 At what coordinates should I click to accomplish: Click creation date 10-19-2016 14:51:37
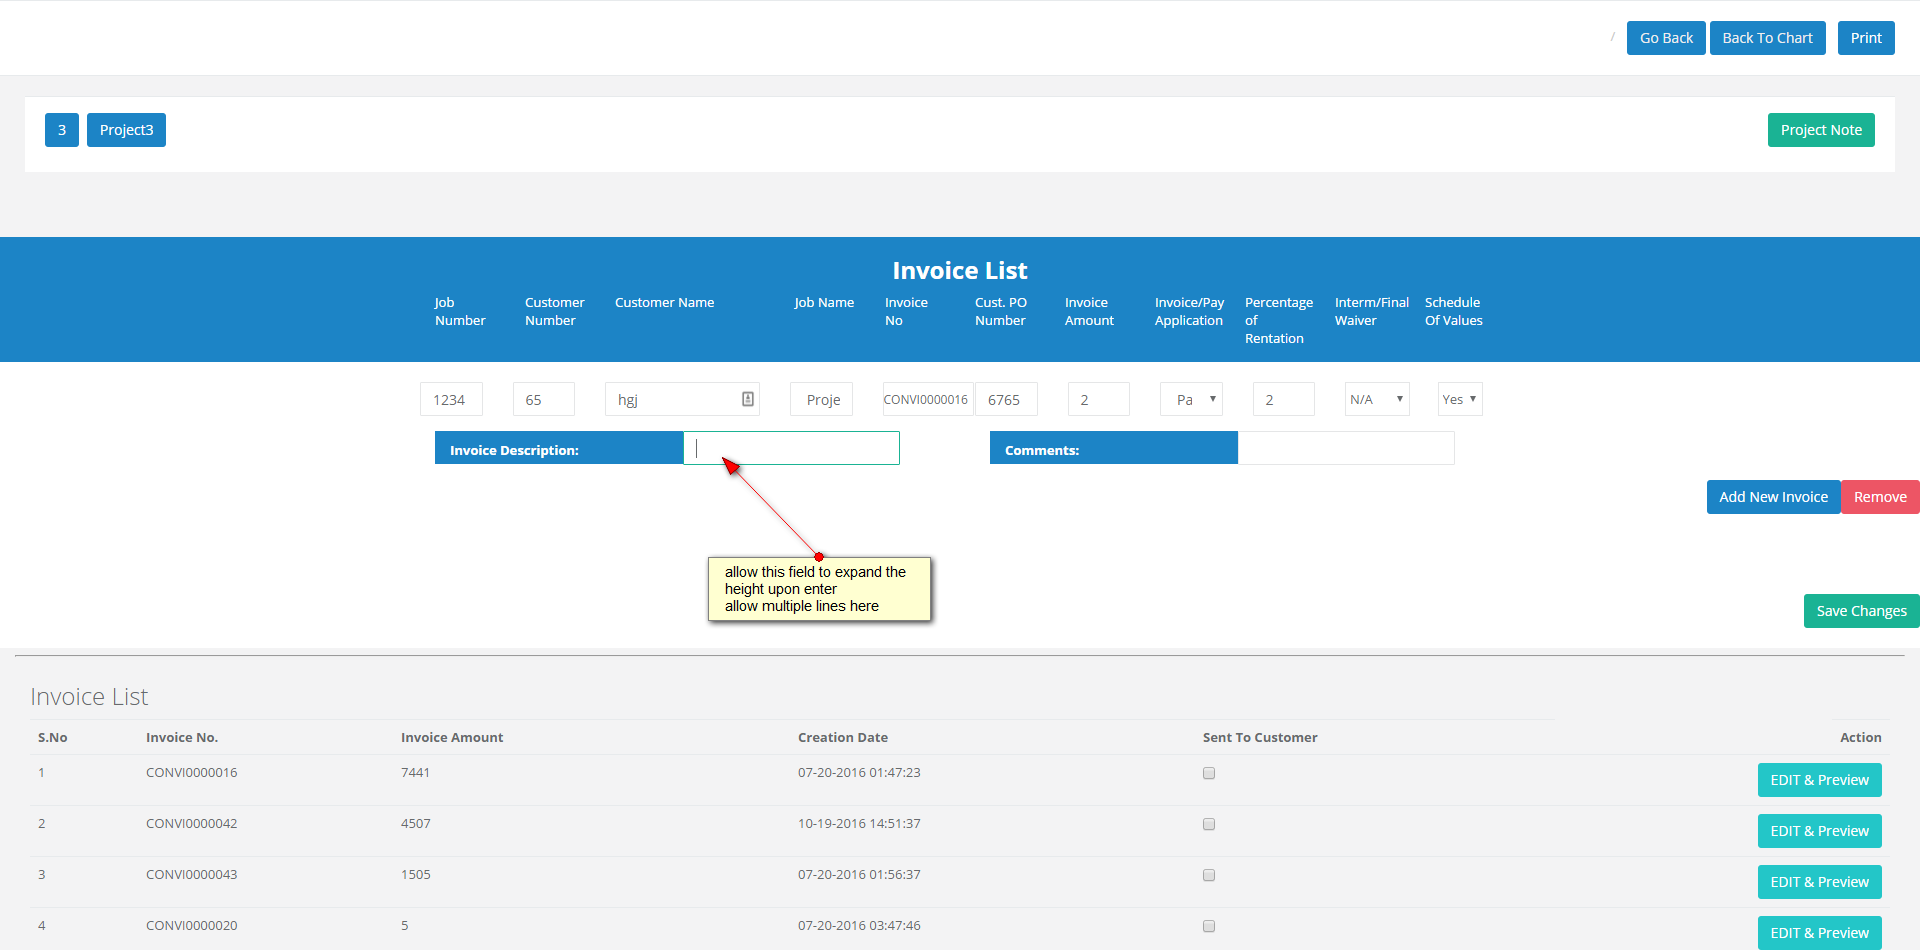(859, 824)
